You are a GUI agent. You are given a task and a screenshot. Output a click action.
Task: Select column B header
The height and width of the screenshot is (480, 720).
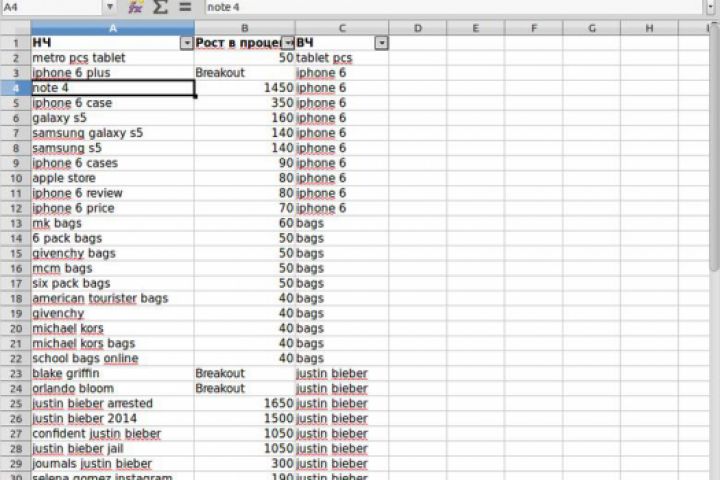tap(245, 28)
